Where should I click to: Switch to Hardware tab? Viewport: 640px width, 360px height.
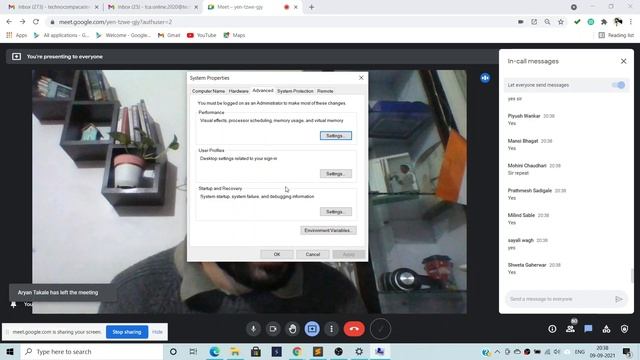click(x=238, y=91)
